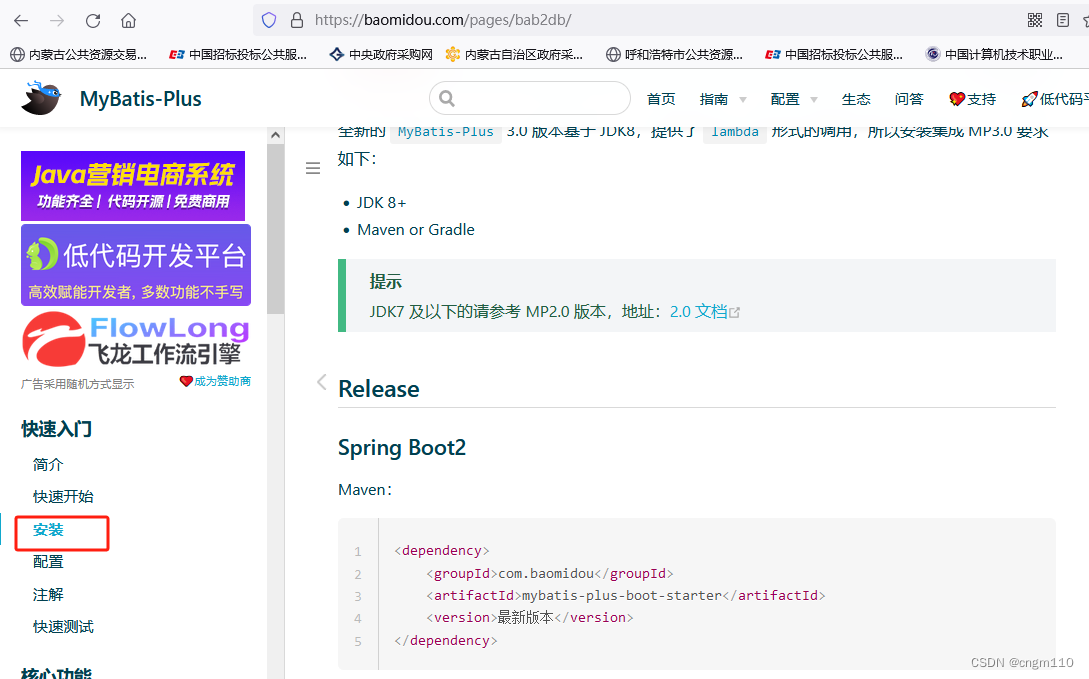Viewport: 1089px width, 679px height.
Task: Open the 中央政府采购网 bookmark
Action: tap(381, 54)
